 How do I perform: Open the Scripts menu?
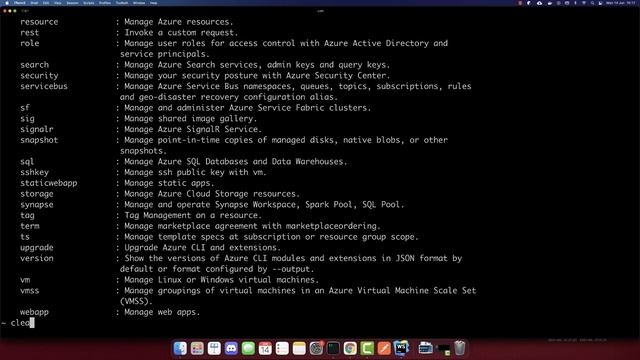coord(89,3)
